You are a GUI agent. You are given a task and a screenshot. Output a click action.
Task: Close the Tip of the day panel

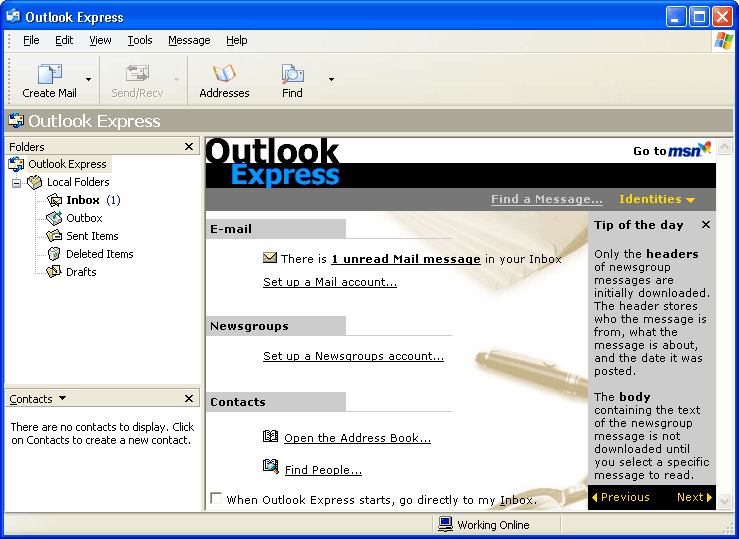(706, 225)
